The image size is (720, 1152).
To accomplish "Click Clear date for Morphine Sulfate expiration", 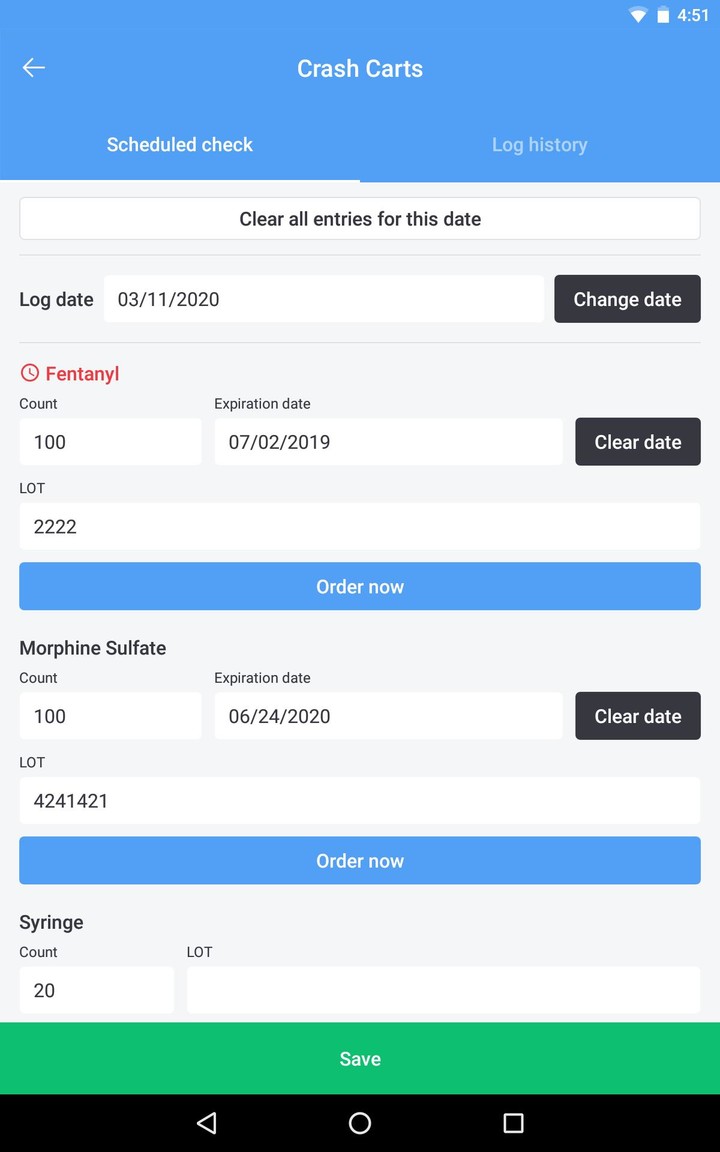I will (637, 716).
